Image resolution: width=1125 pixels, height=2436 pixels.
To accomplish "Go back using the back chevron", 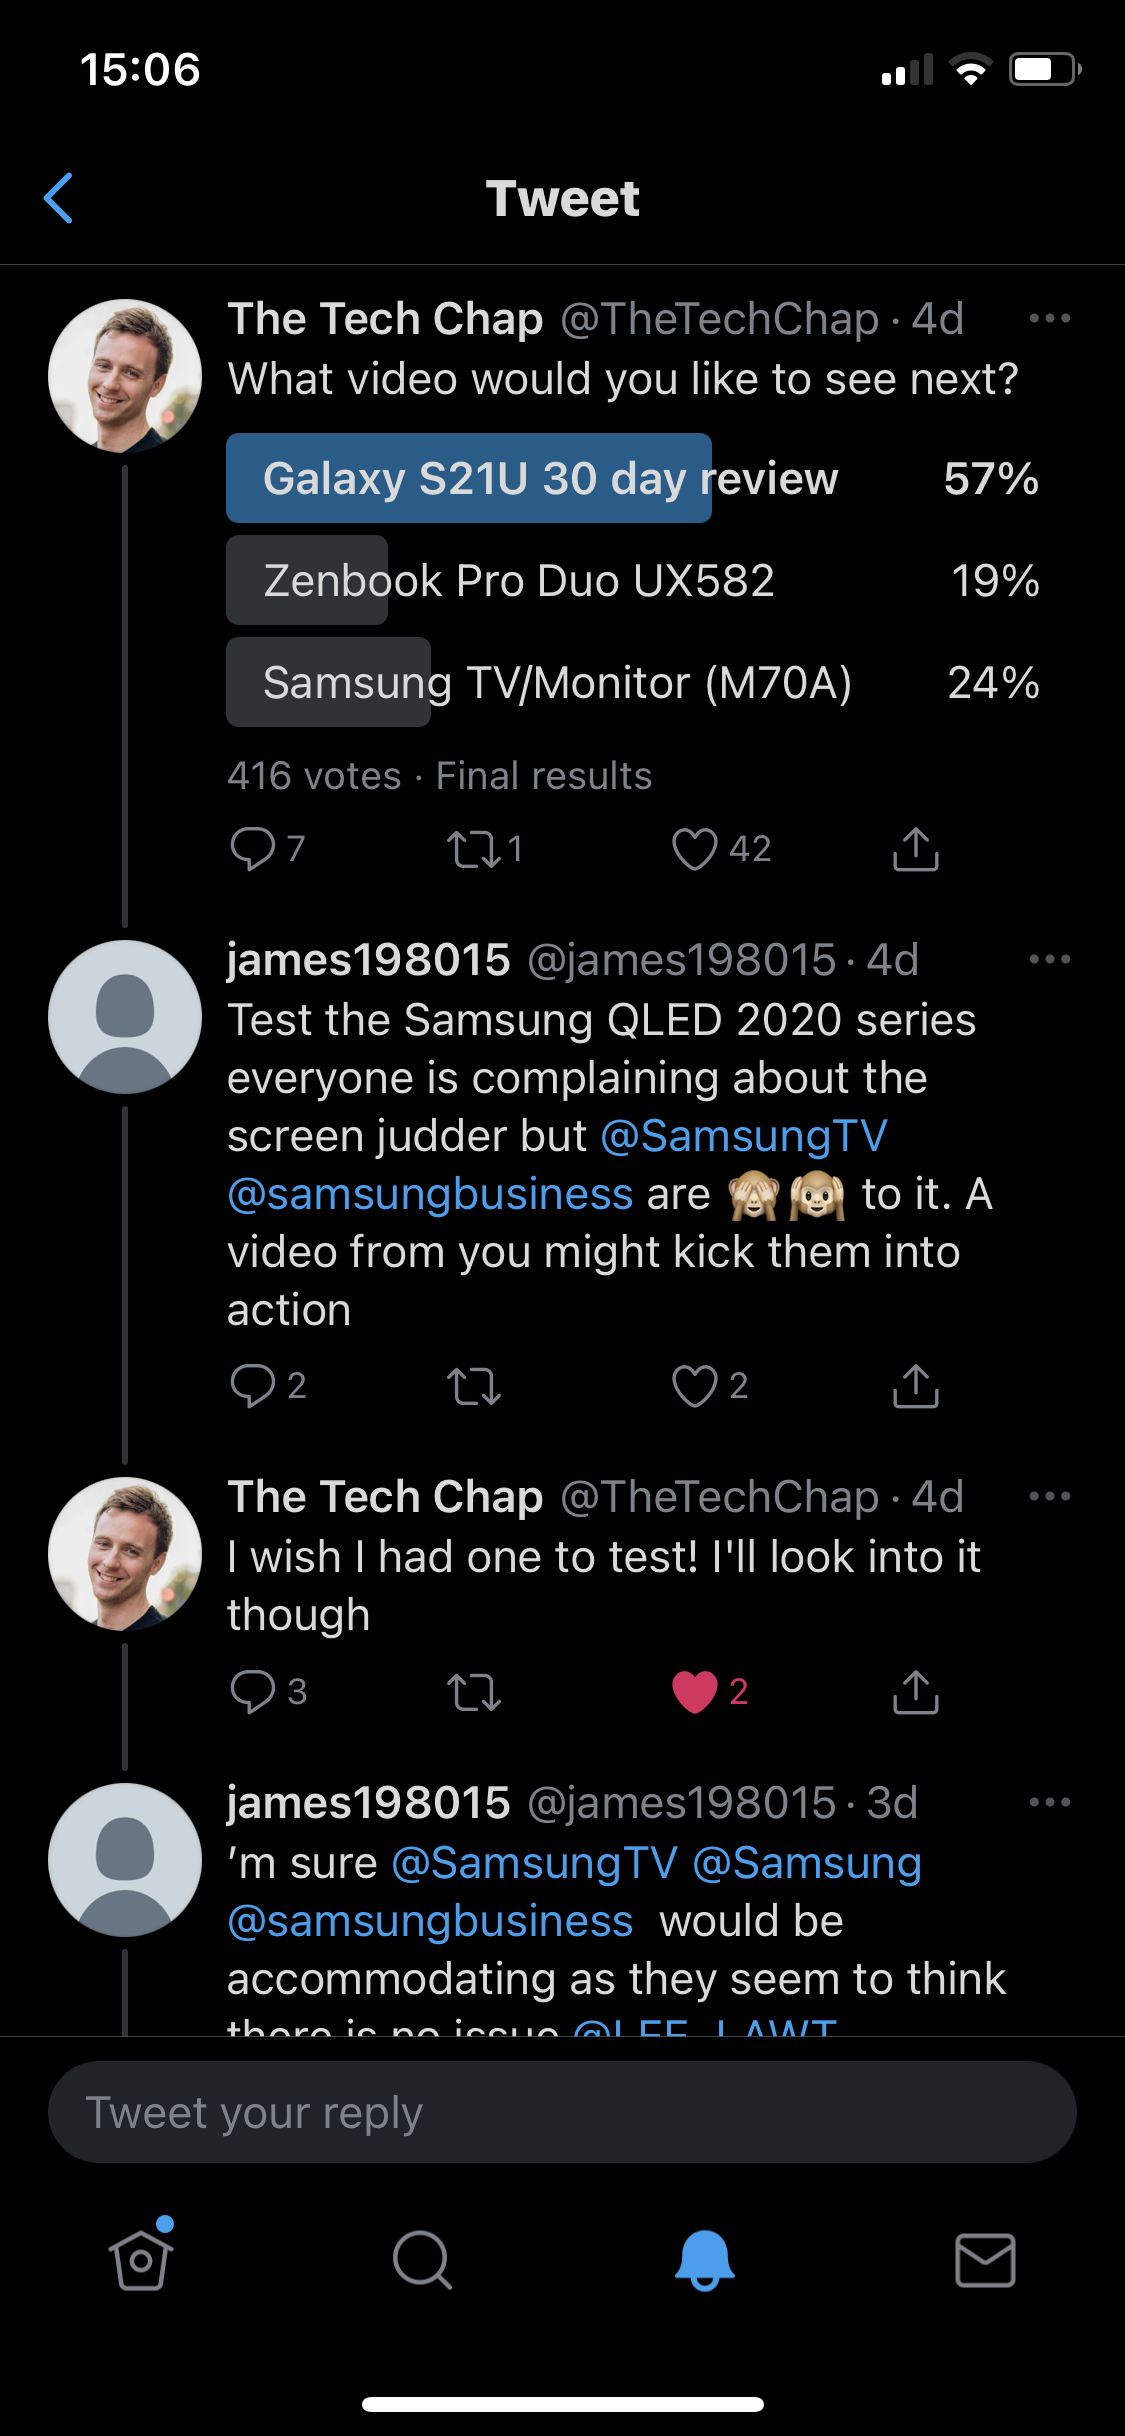I will [60, 198].
